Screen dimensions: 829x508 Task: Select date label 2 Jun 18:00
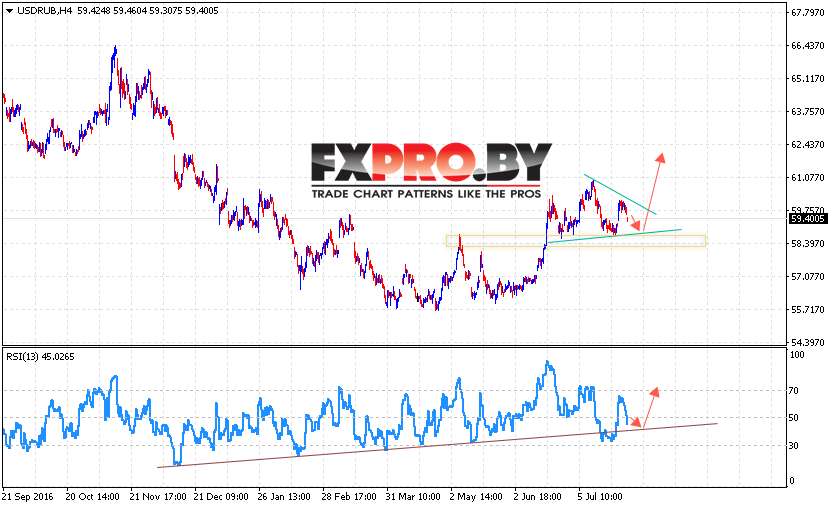[x=537, y=497]
